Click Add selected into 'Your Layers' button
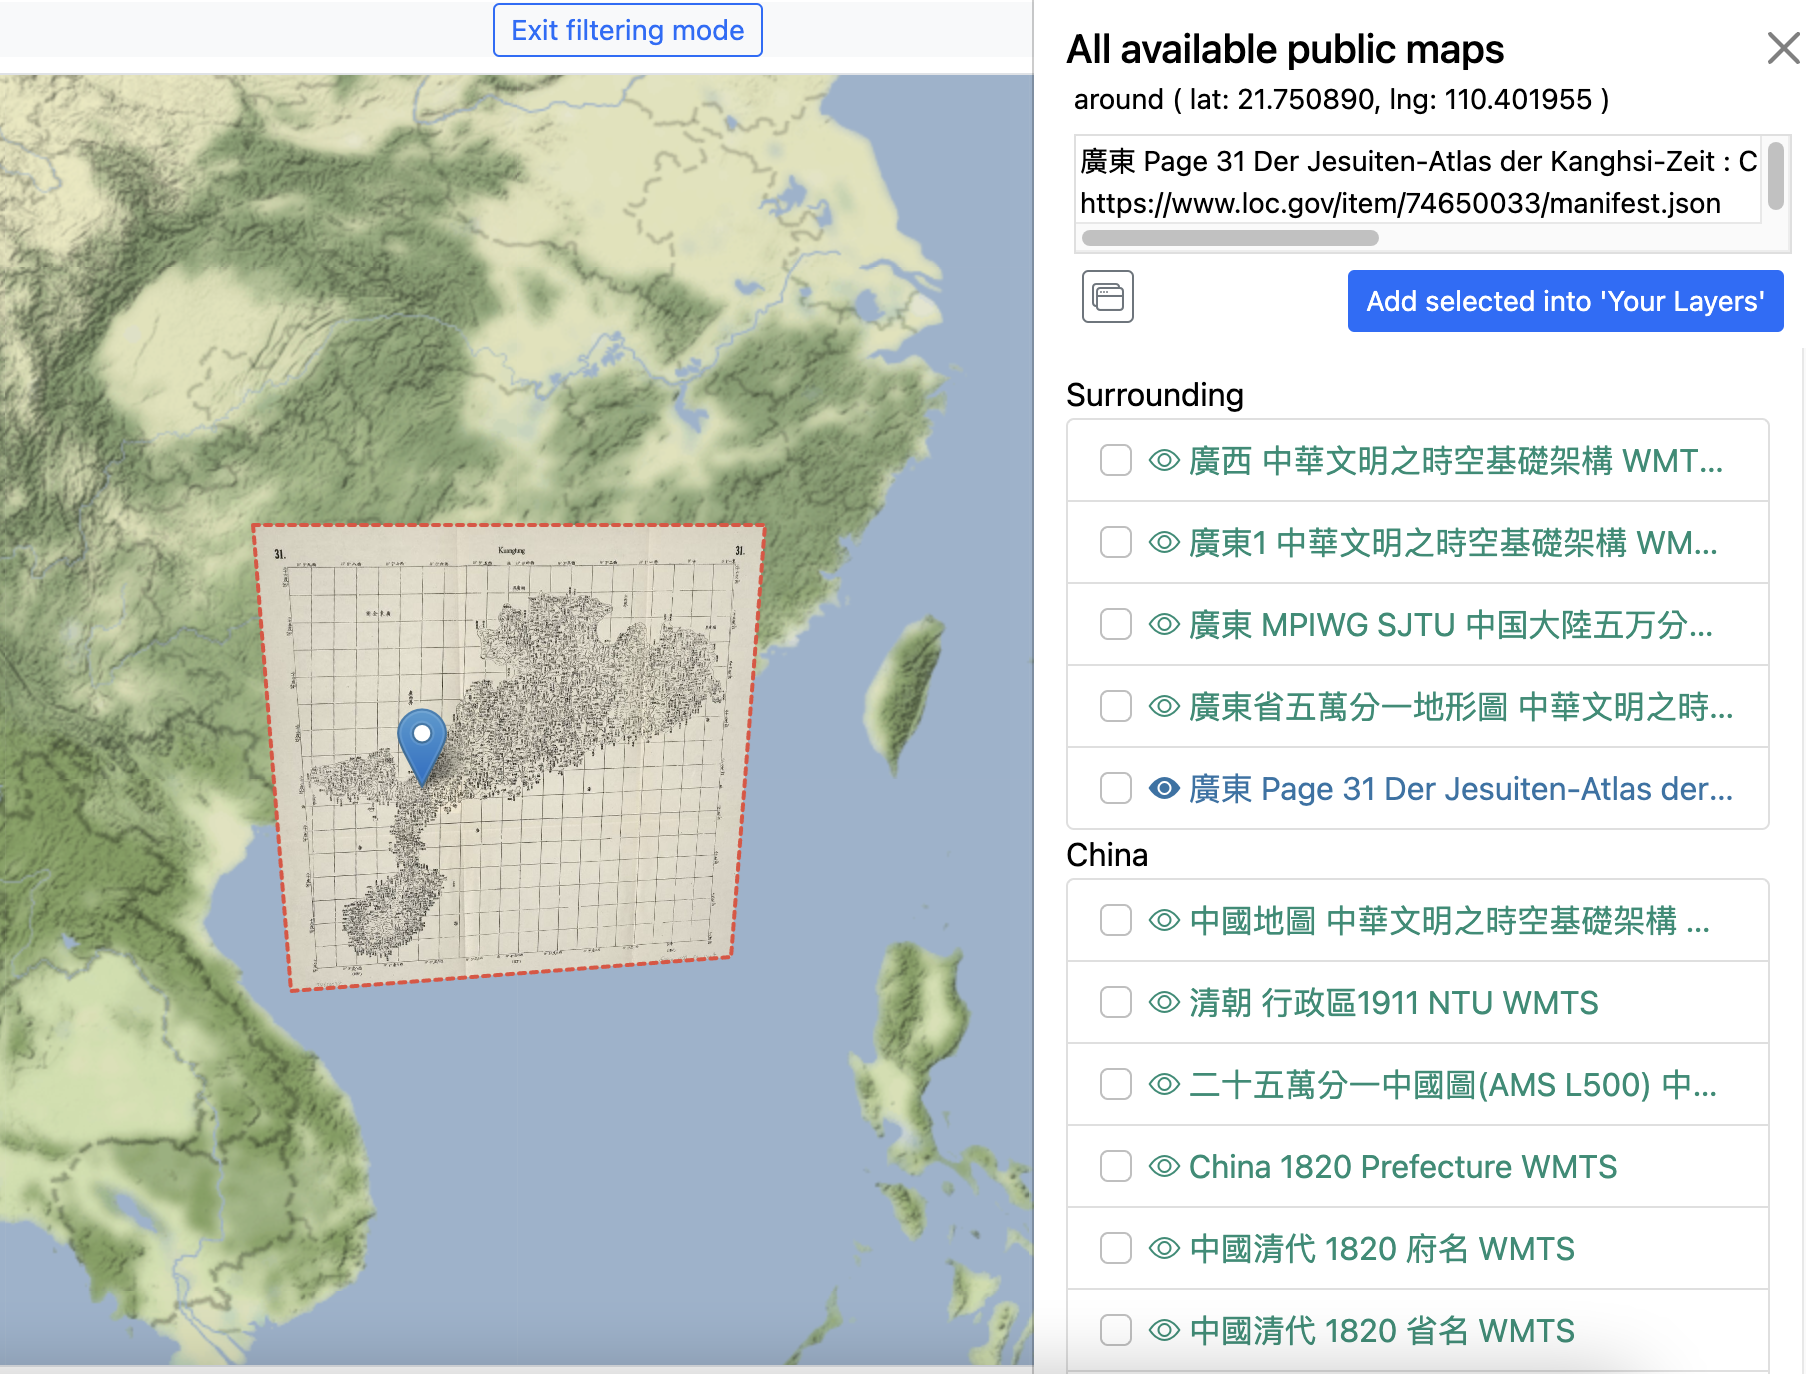Image resolution: width=1806 pixels, height=1374 pixels. coord(1565,301)
